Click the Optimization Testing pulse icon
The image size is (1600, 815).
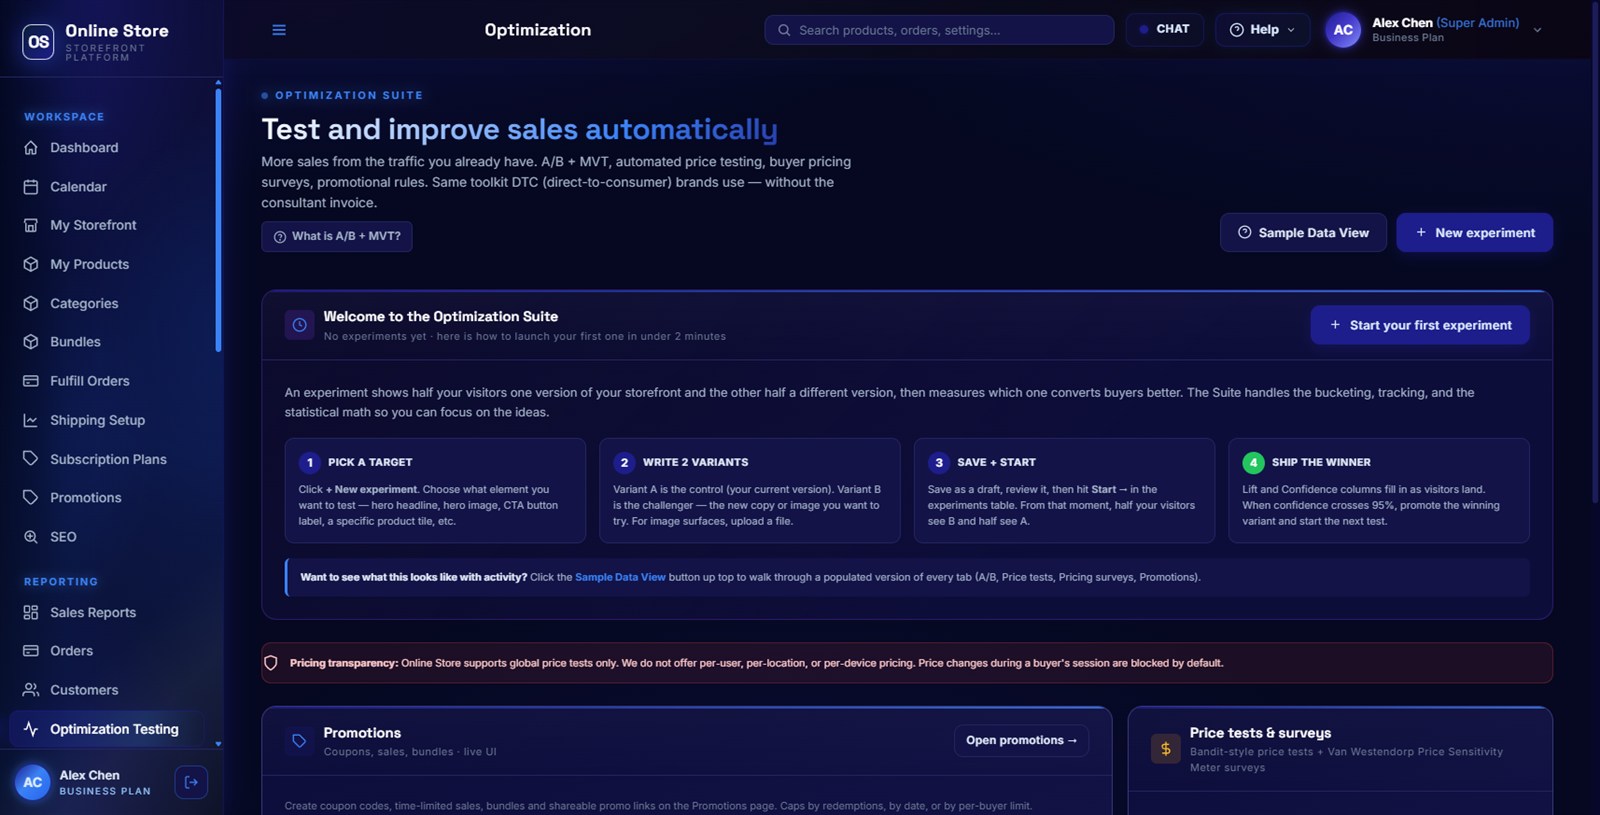(x=31, y=729)
